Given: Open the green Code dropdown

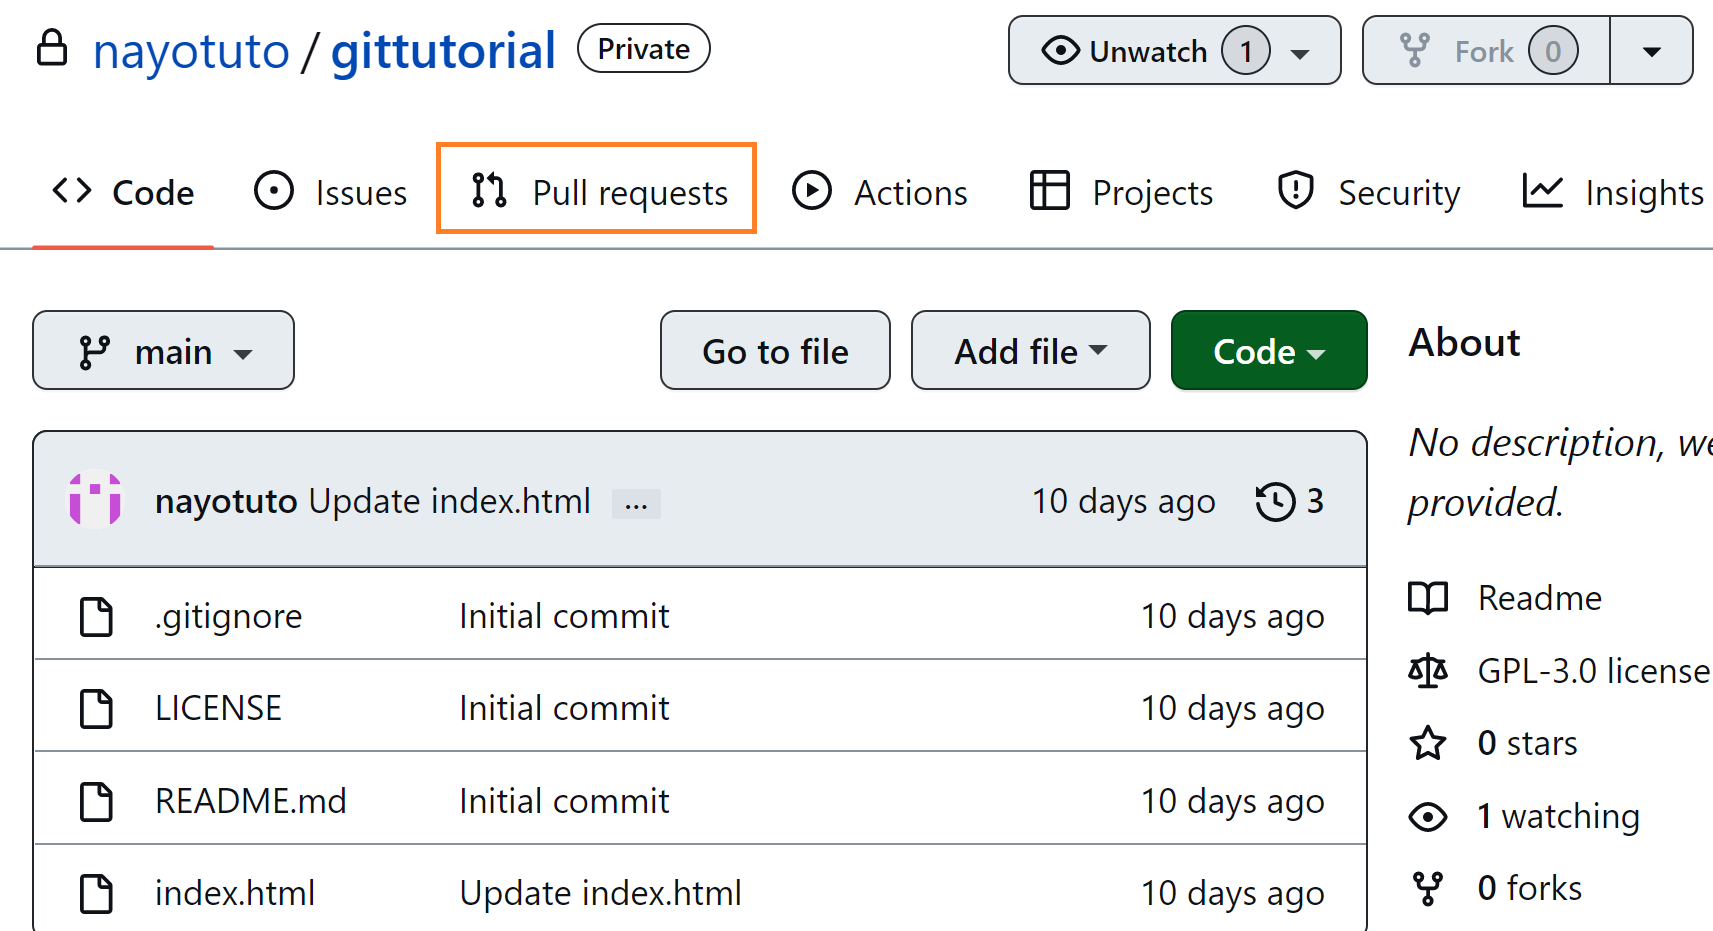Looking at the screenshot, I should click(1268, 351).
